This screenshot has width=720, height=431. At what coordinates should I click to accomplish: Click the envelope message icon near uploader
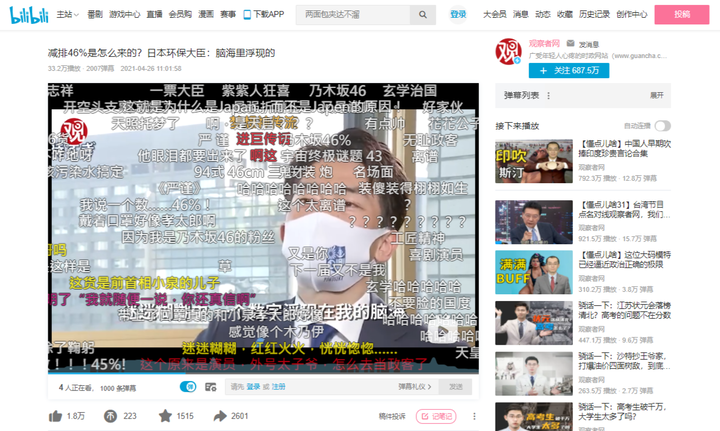tap(570, 43)
